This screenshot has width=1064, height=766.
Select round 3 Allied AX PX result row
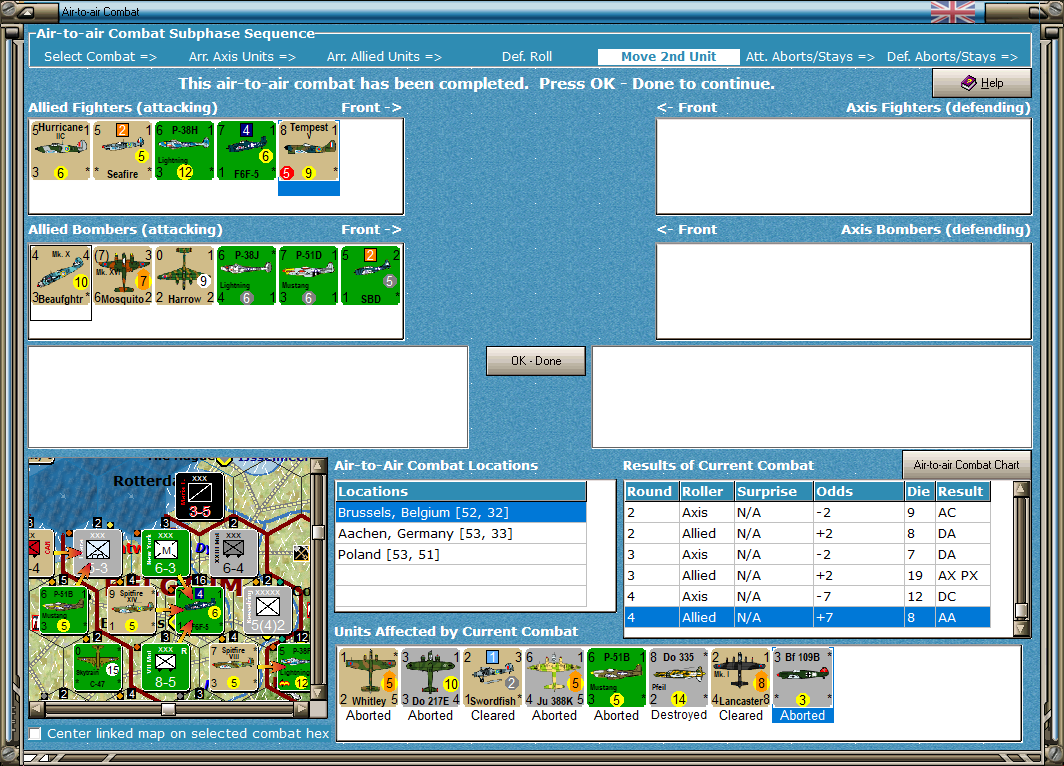807,575
